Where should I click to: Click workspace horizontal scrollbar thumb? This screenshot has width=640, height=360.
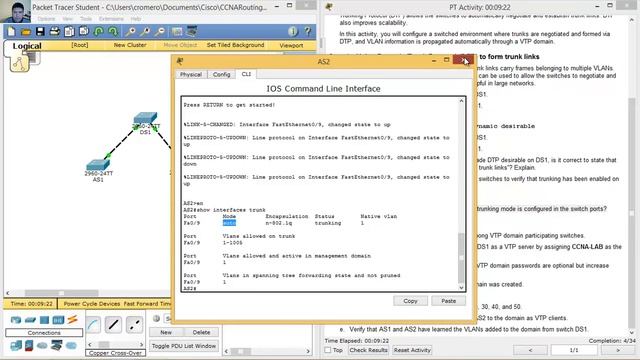[61, 293]
